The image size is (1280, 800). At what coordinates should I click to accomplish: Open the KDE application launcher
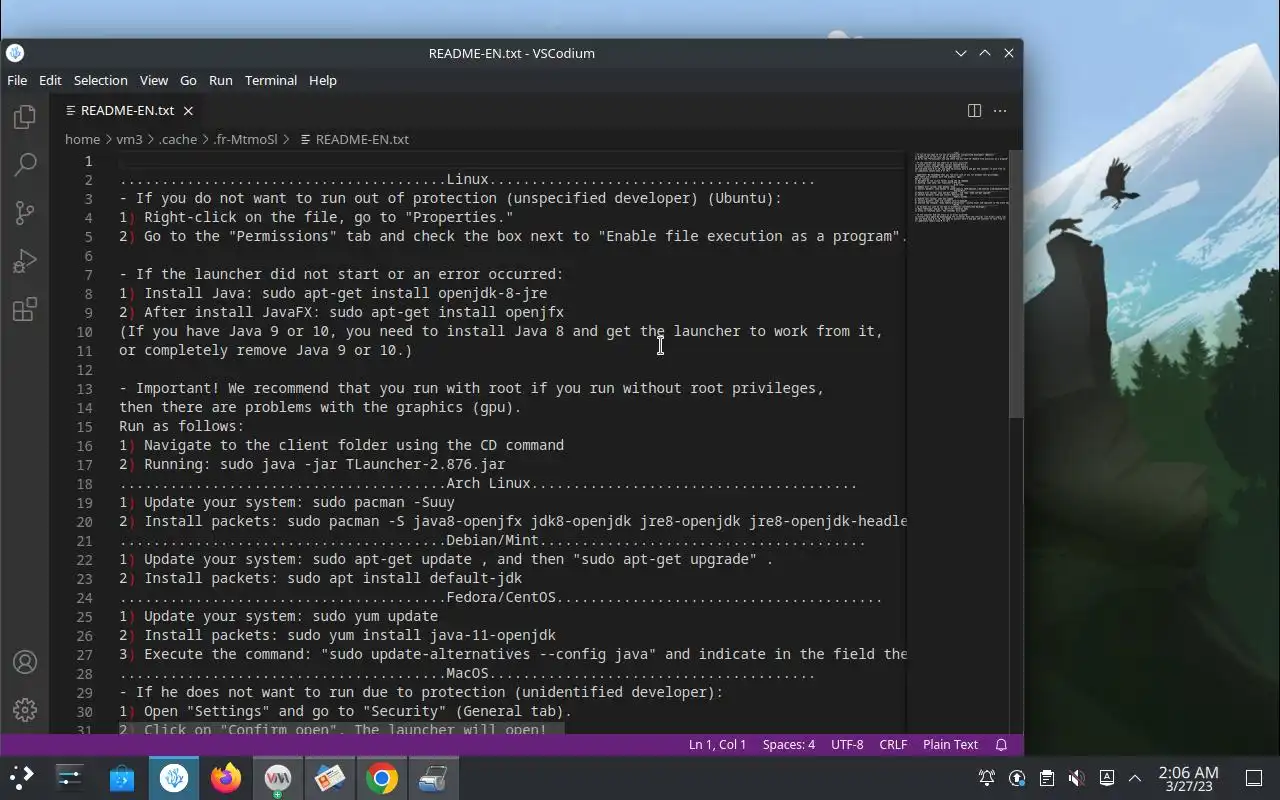point(21,778)
